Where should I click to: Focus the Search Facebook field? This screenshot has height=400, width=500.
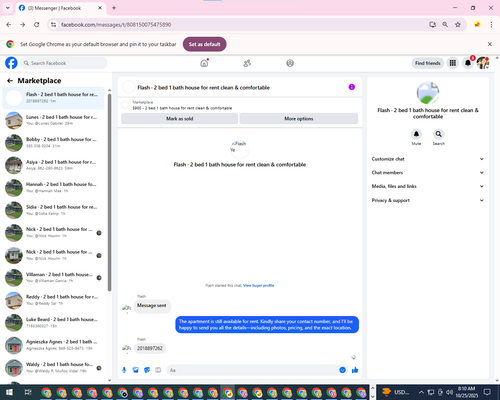[64, 63]
